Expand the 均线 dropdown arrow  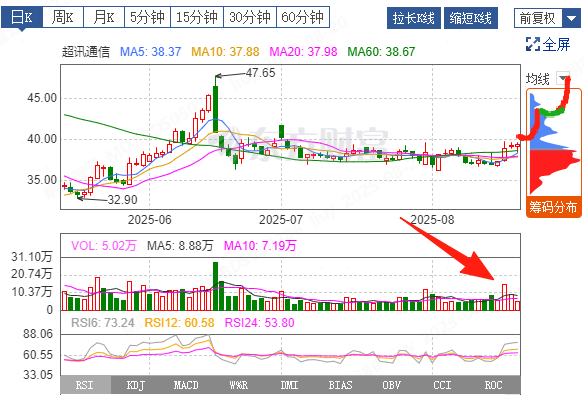point(562,78)
